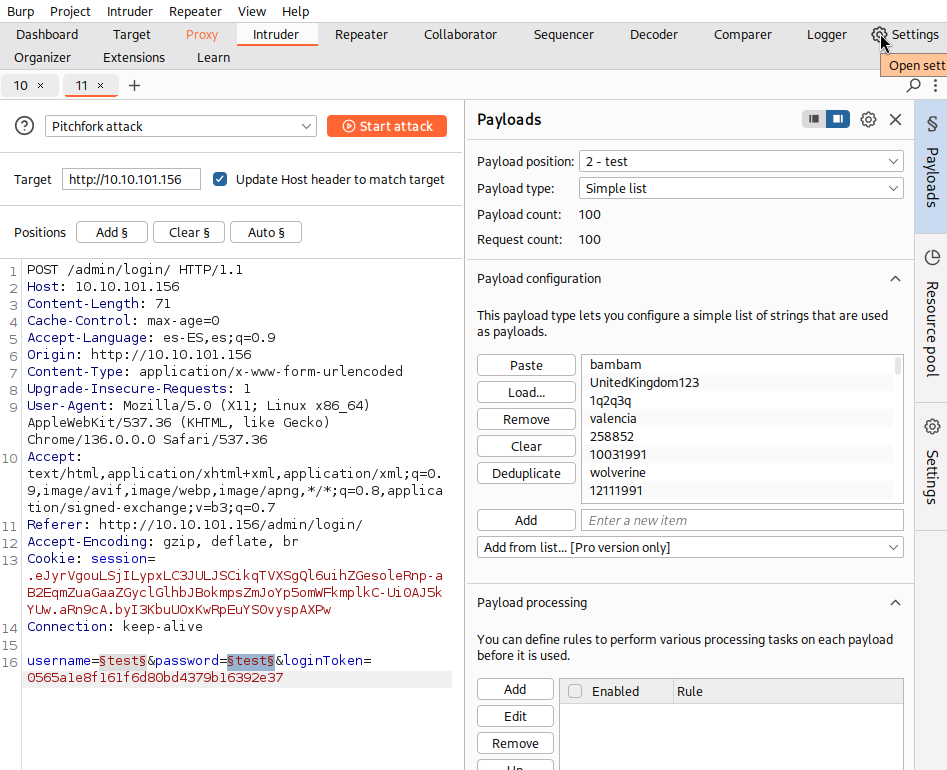
Task: Start the attack
Action: 387,126
